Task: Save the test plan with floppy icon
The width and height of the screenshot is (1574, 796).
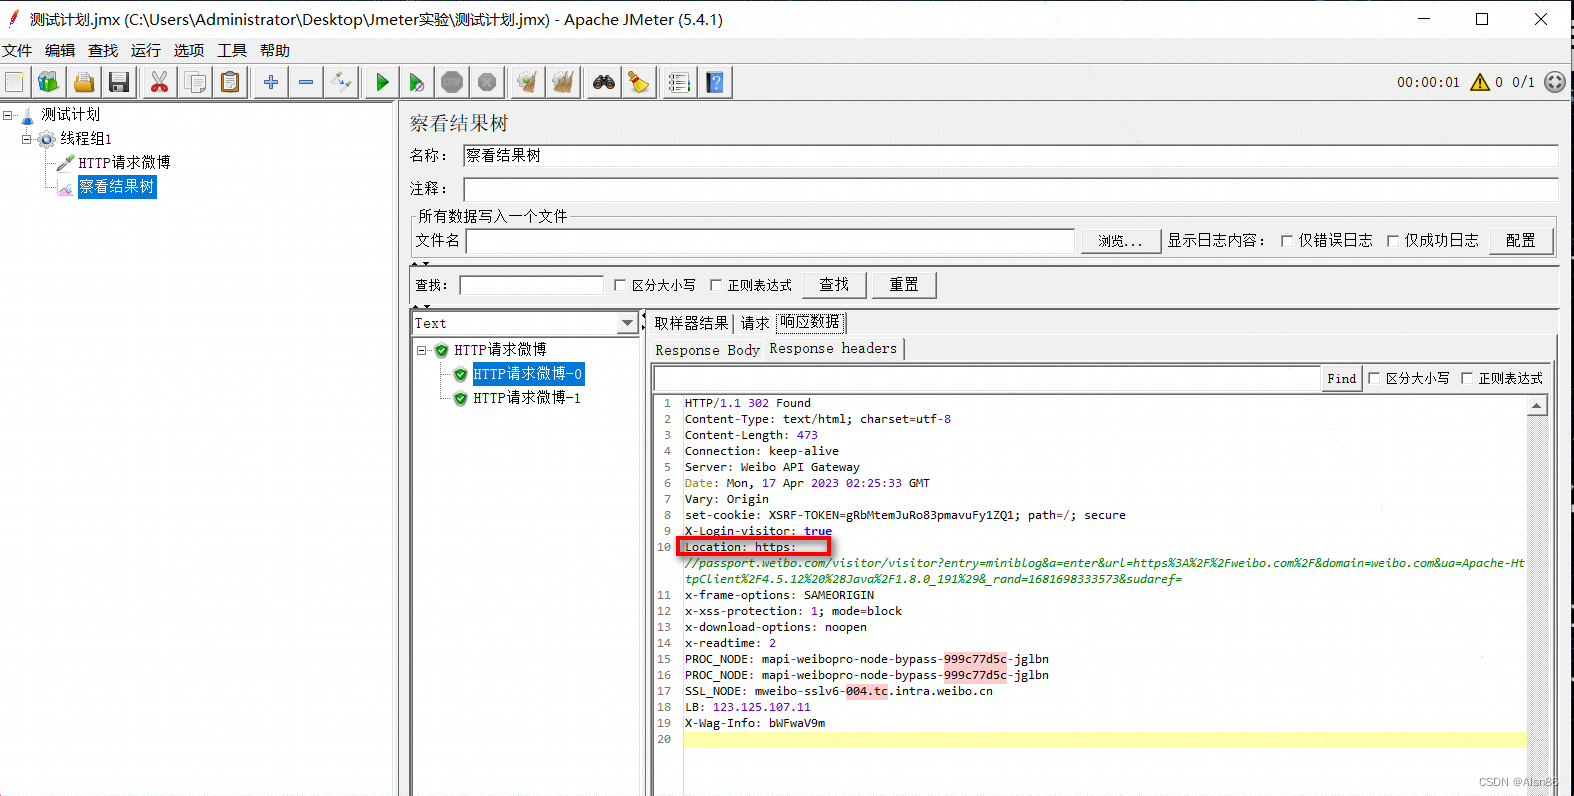Action: coord(119,82)
